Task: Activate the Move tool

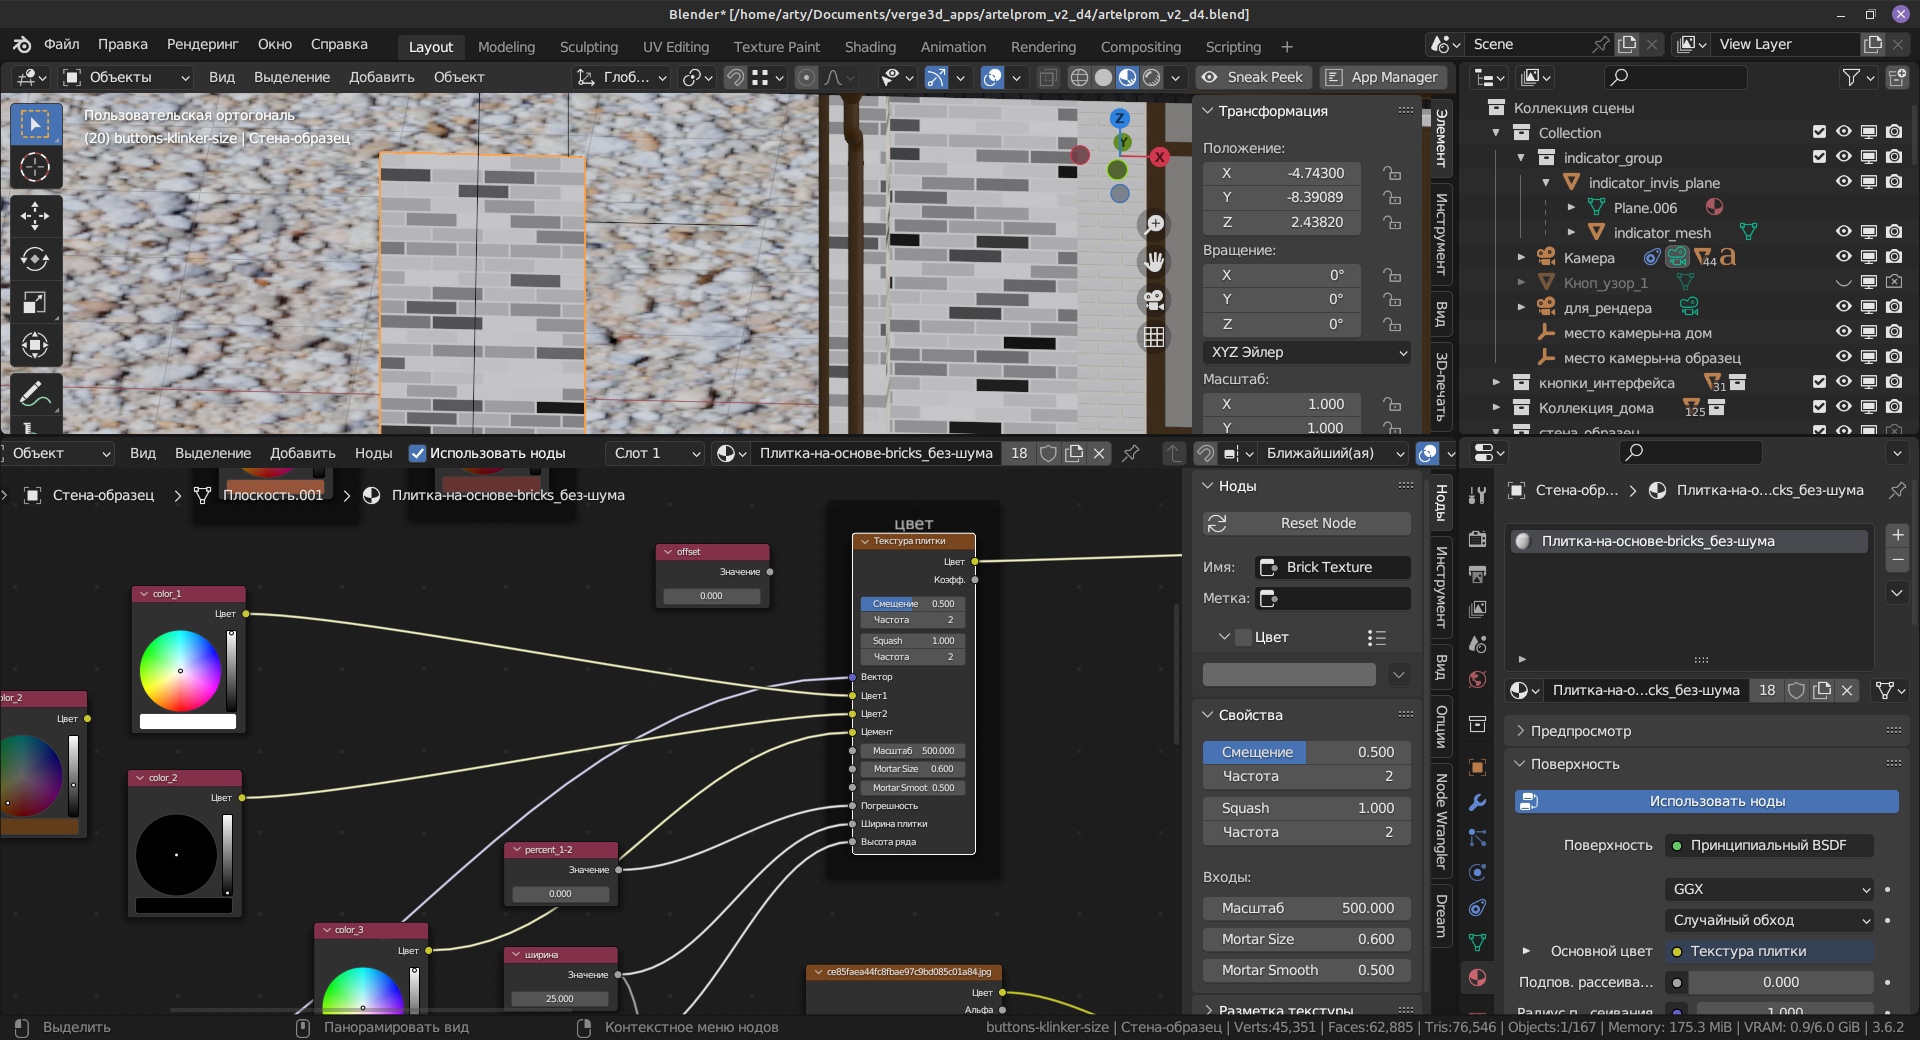Action: 35,216
